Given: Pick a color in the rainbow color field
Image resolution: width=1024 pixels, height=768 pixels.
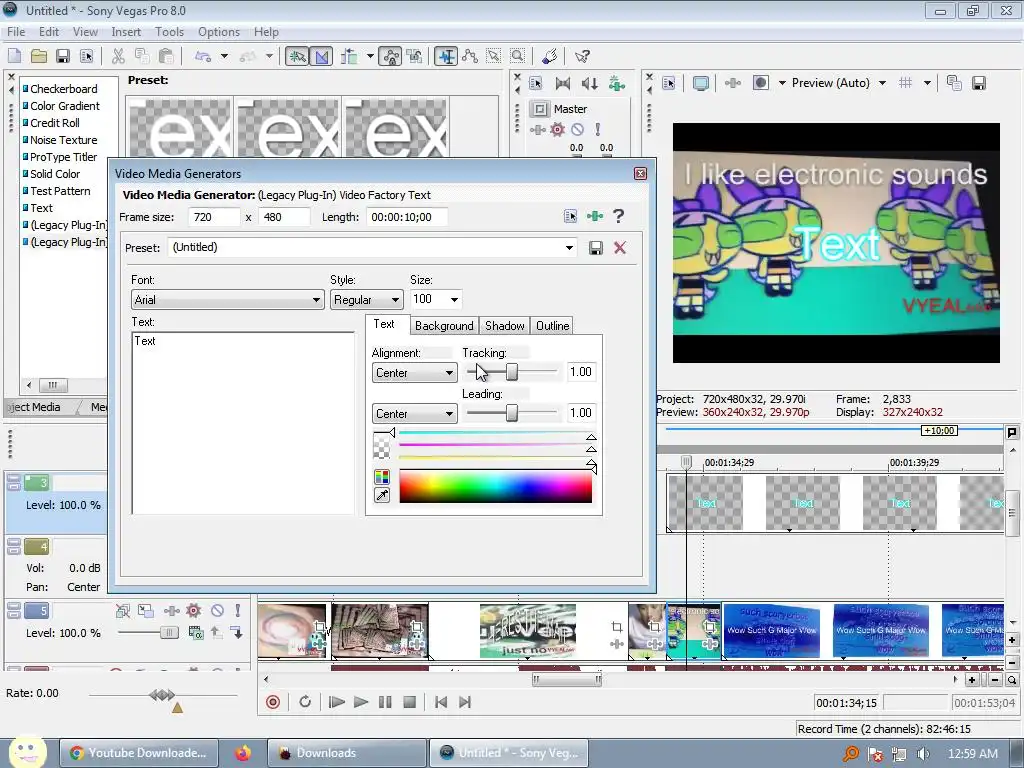Looking at the screenshot, I should click(496, 487).
